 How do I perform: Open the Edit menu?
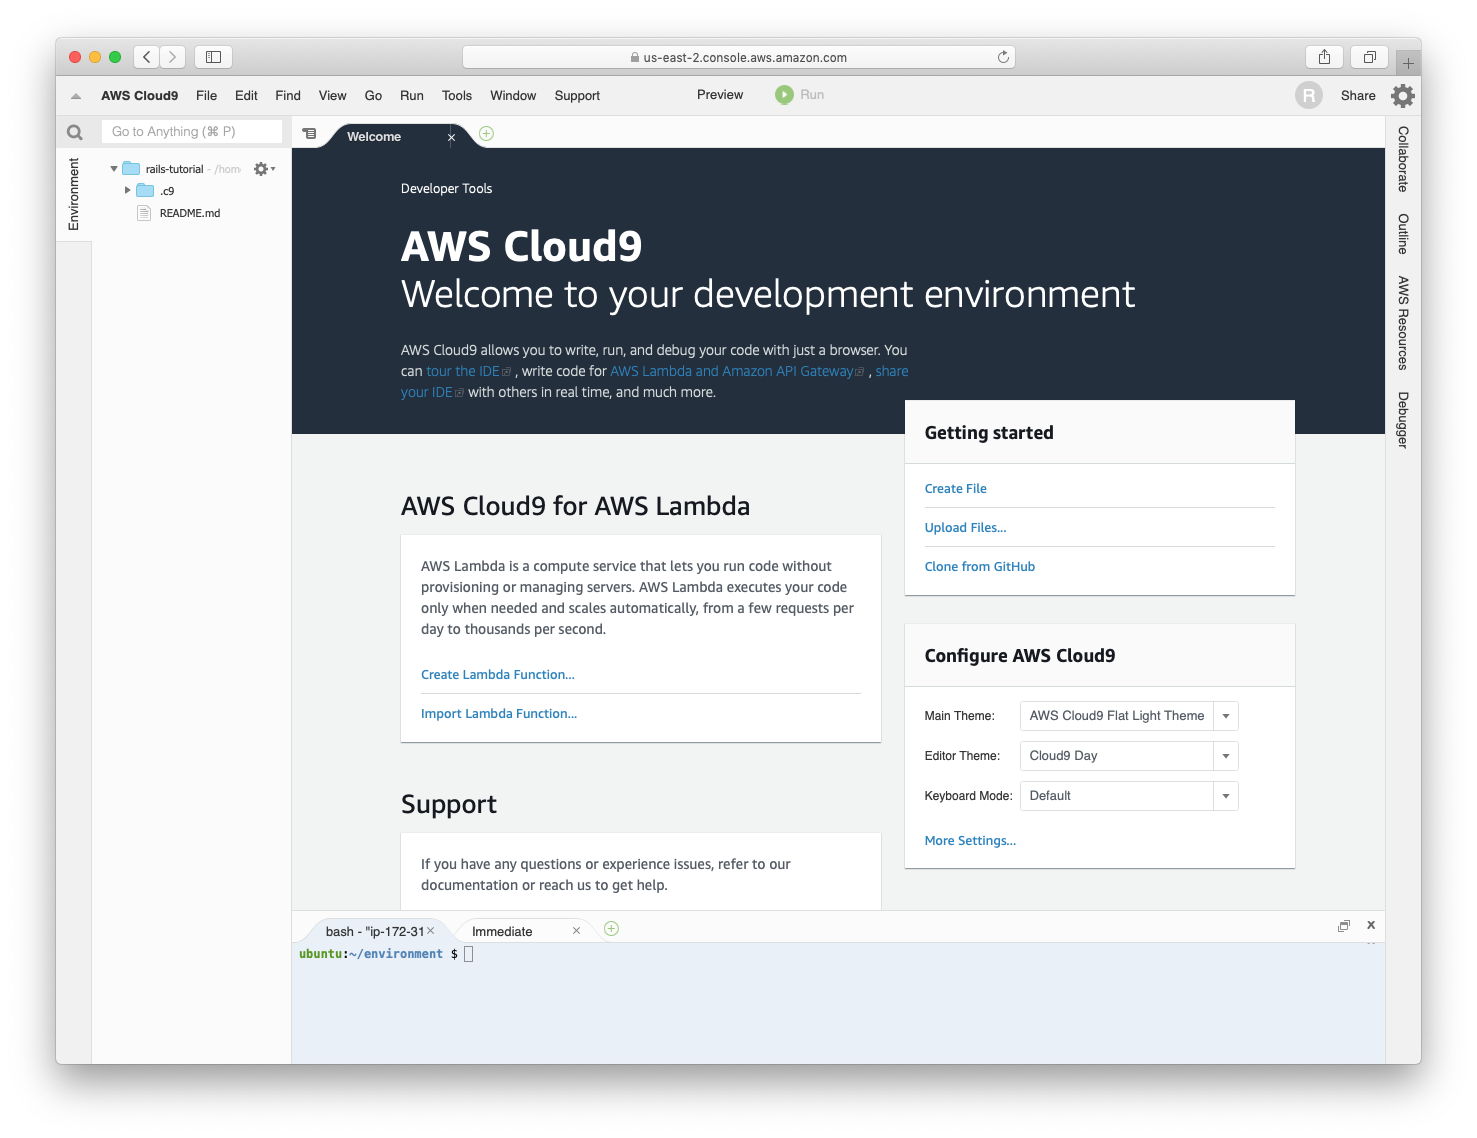246,96
